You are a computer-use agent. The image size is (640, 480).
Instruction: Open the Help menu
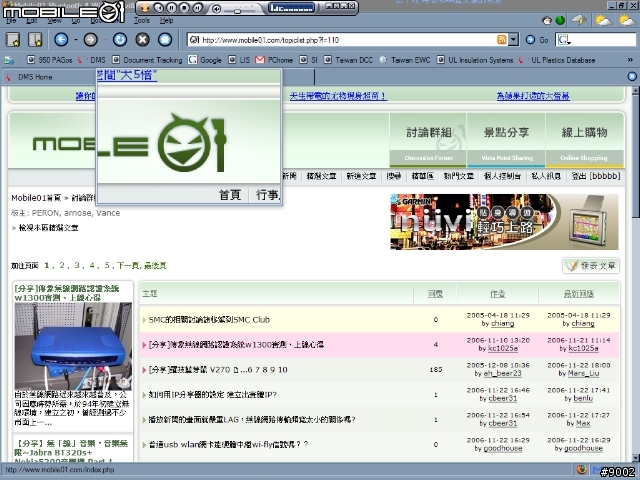(166, 20)
